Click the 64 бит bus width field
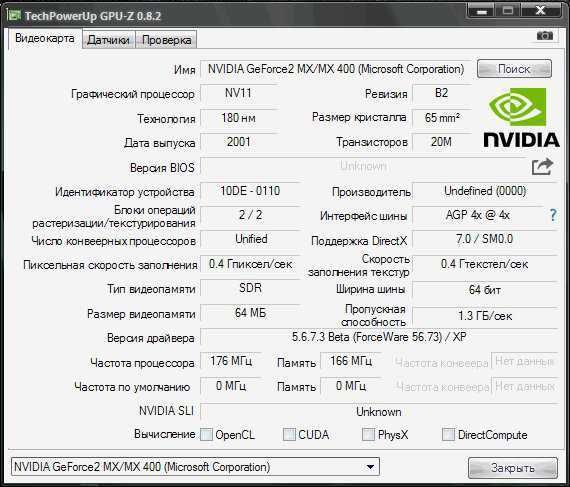This screenshot has width=570, height=487. click(485, 290)
